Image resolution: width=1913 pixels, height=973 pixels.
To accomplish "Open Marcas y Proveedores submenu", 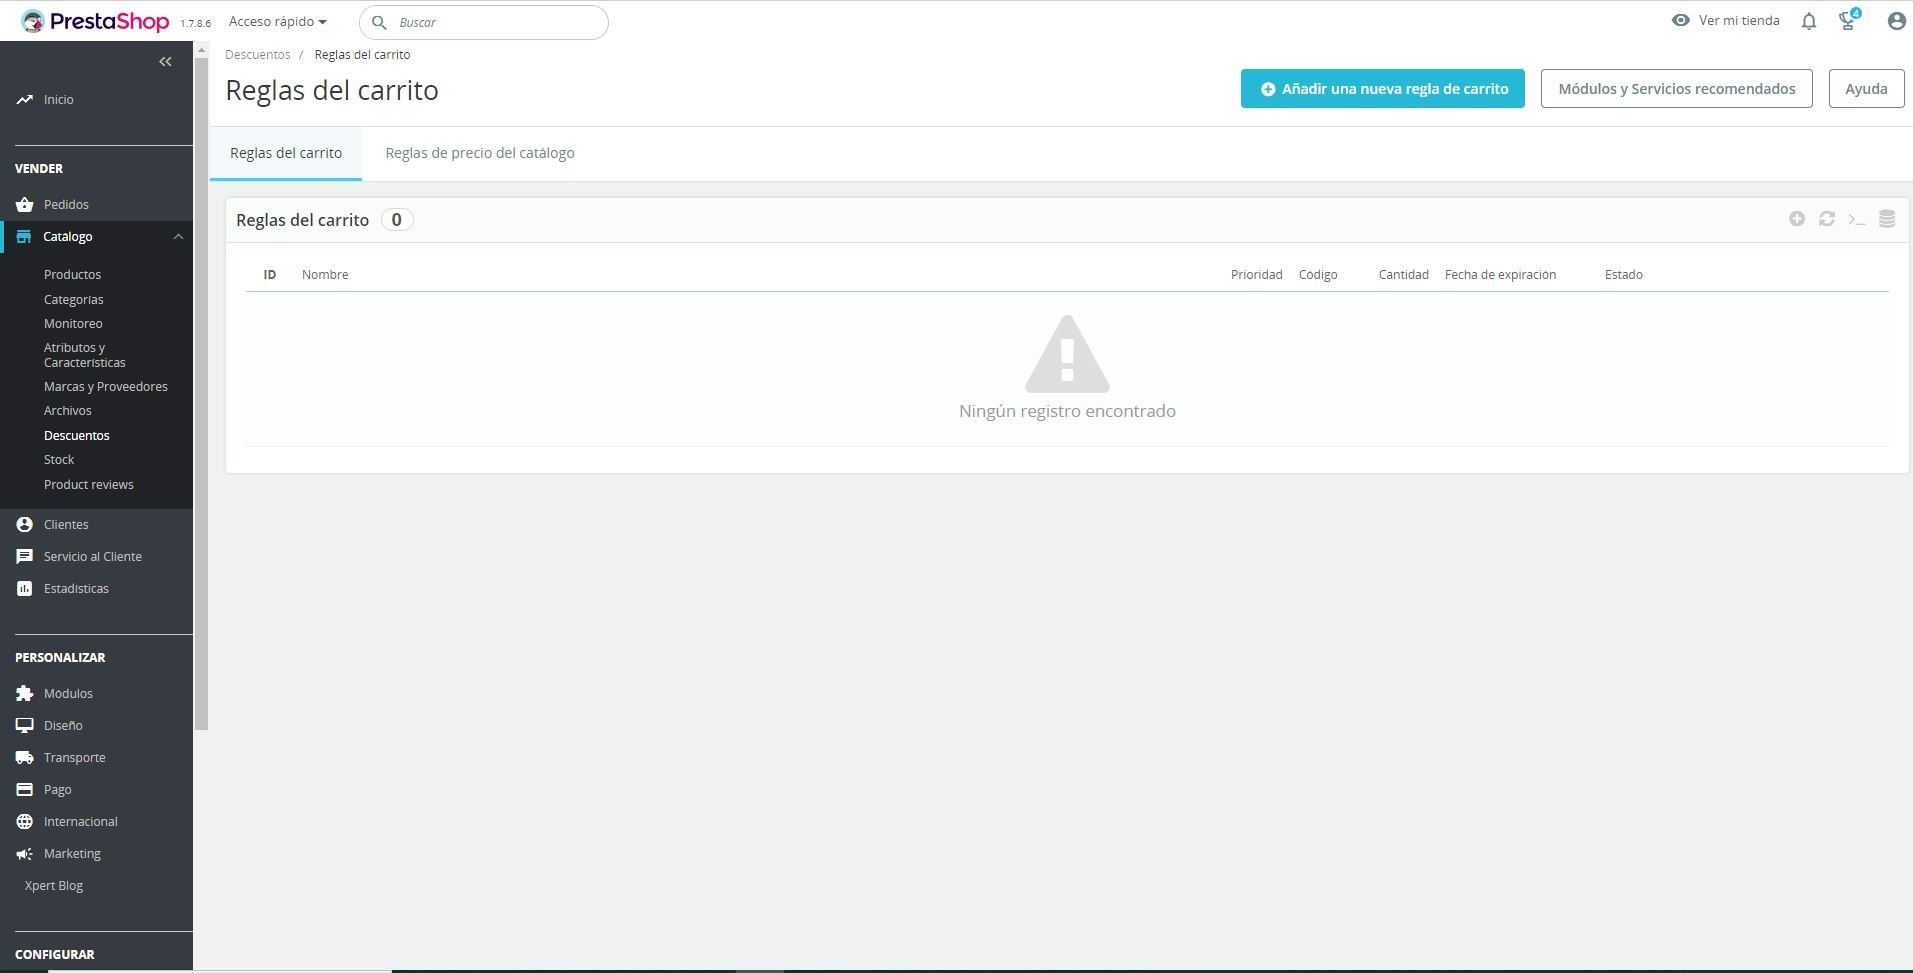I will [106, 386].
